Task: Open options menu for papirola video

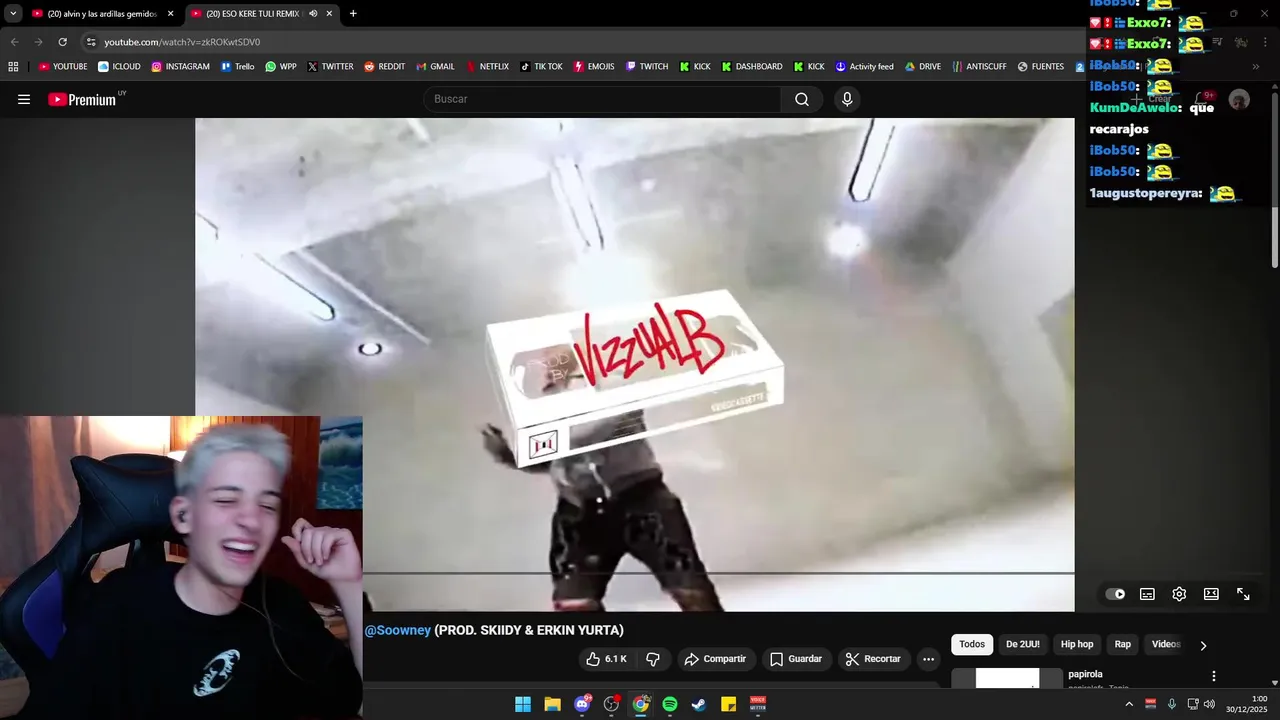Action: point(1214,676)
